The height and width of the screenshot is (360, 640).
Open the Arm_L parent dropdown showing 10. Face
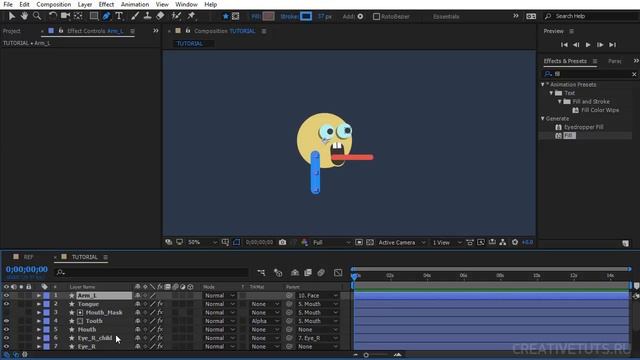[x=317, y=296]
